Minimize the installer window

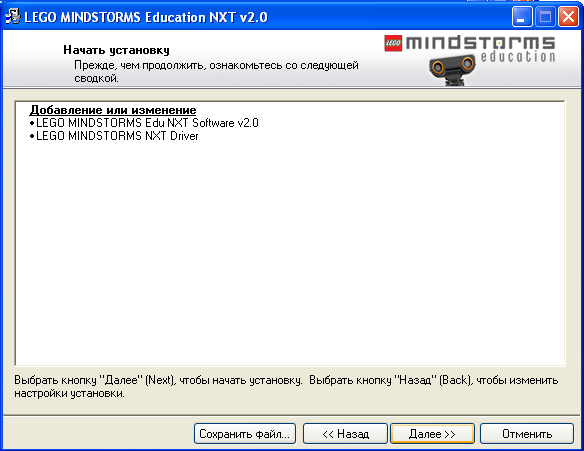pos(522,17)
